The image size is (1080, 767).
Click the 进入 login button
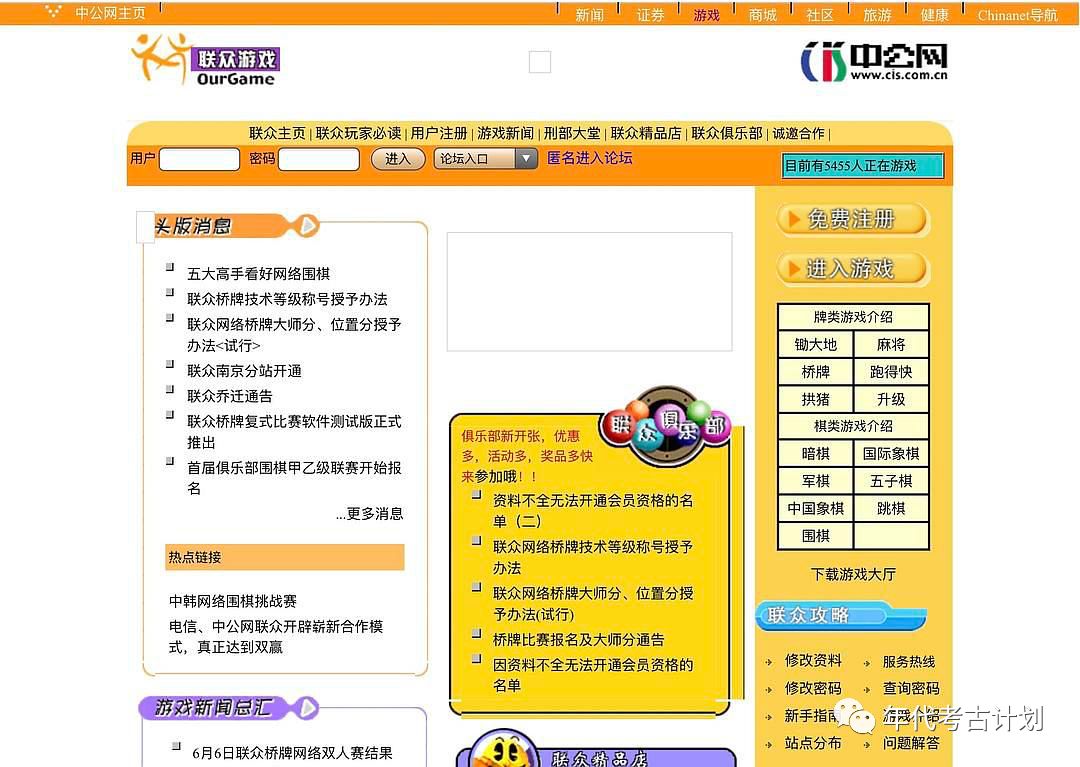pyautogui.click(x=398, y=158)
